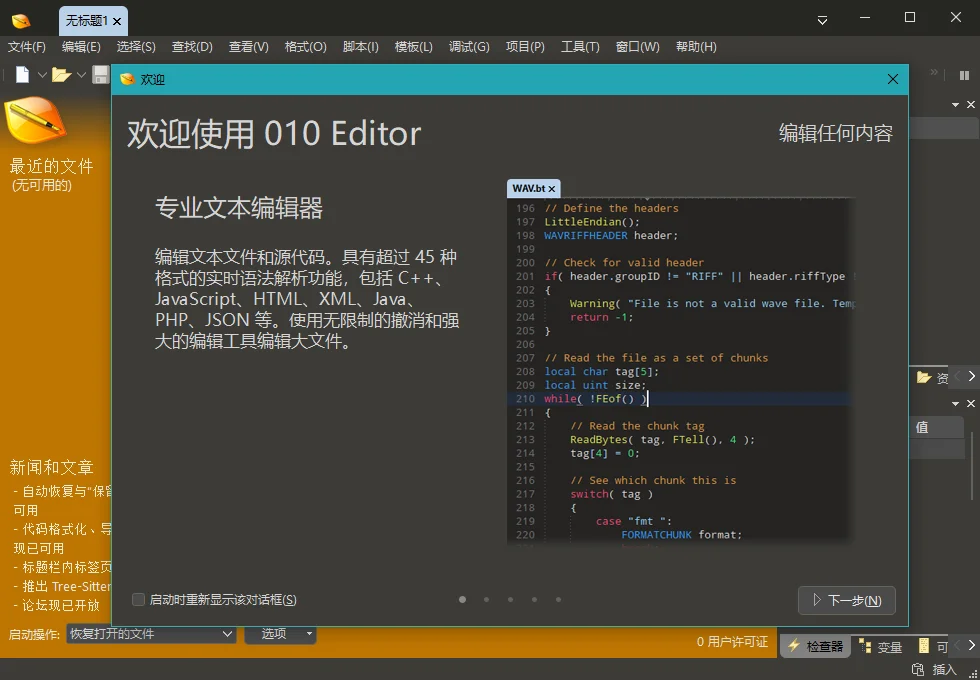The height and width of the screenshot is (680, 980).
Task: Open the 编辑(E) menu
Action: point(81,47)
